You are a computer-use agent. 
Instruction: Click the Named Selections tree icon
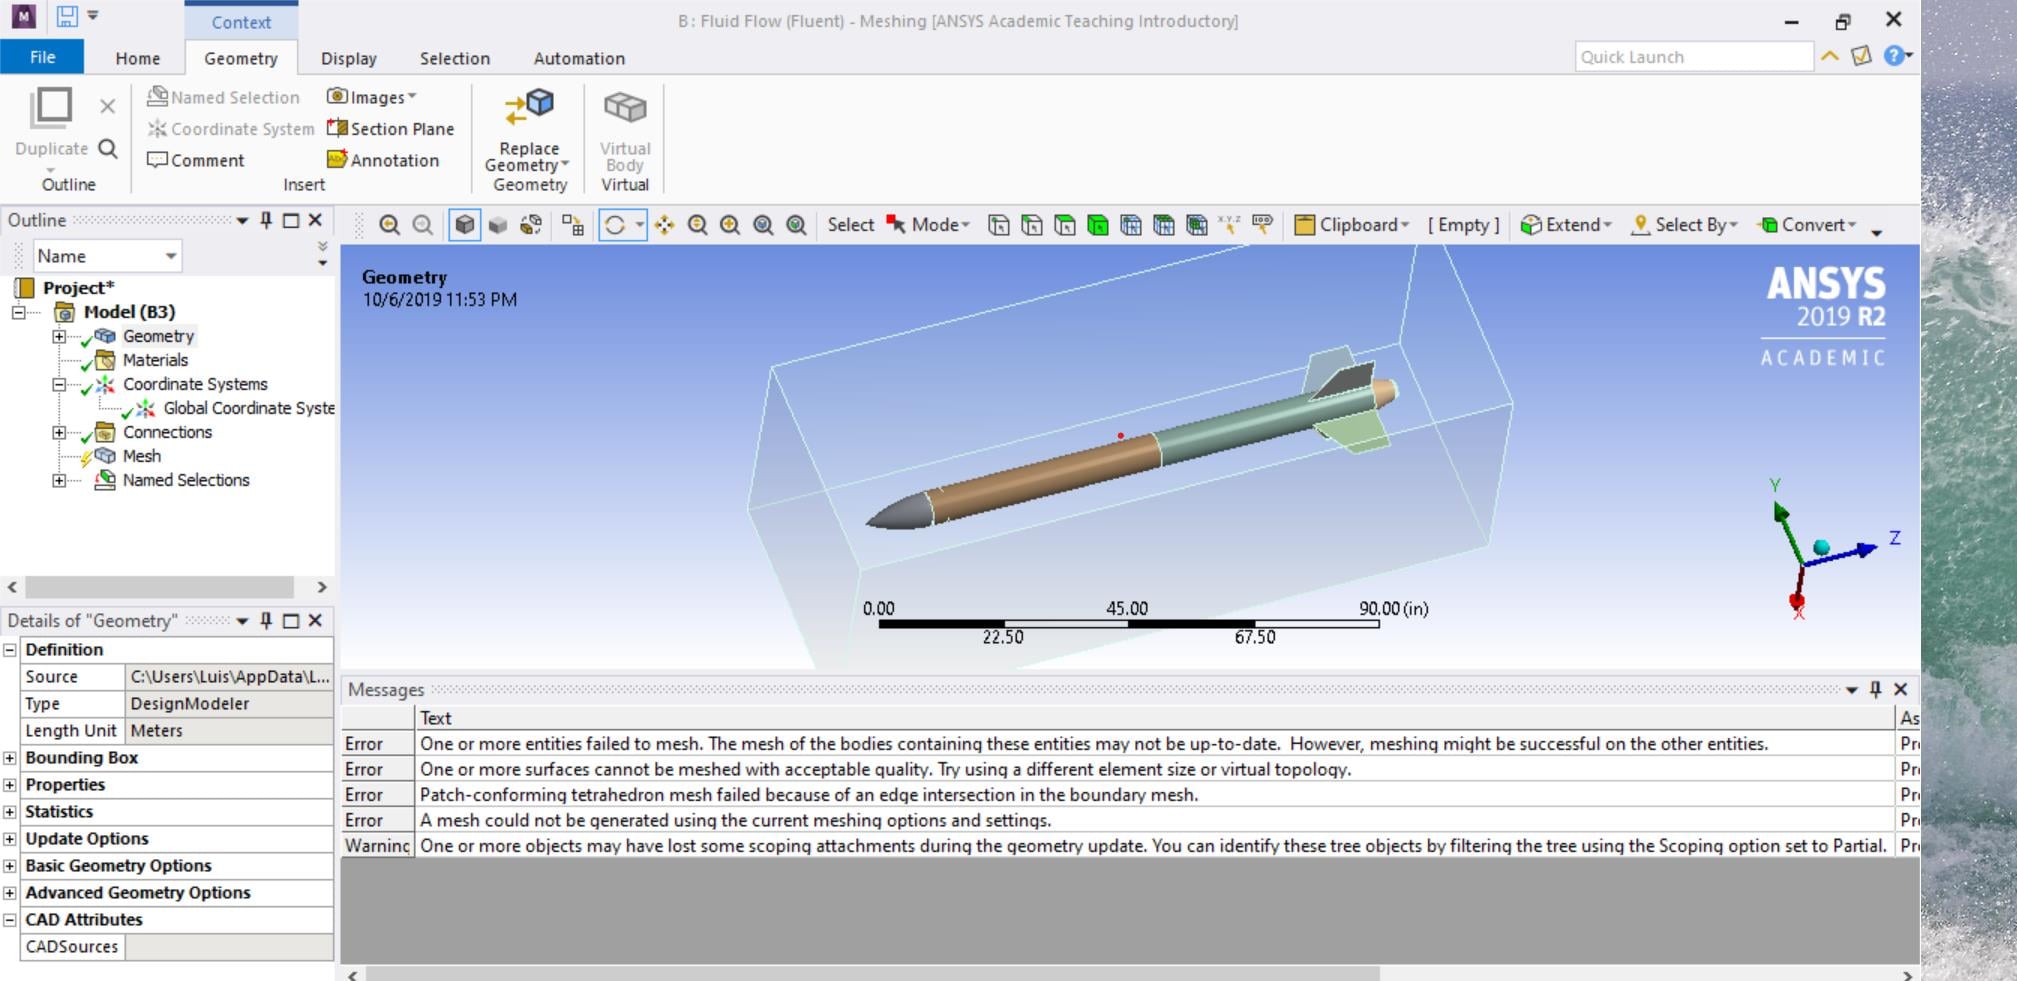(x=105, y=480)
